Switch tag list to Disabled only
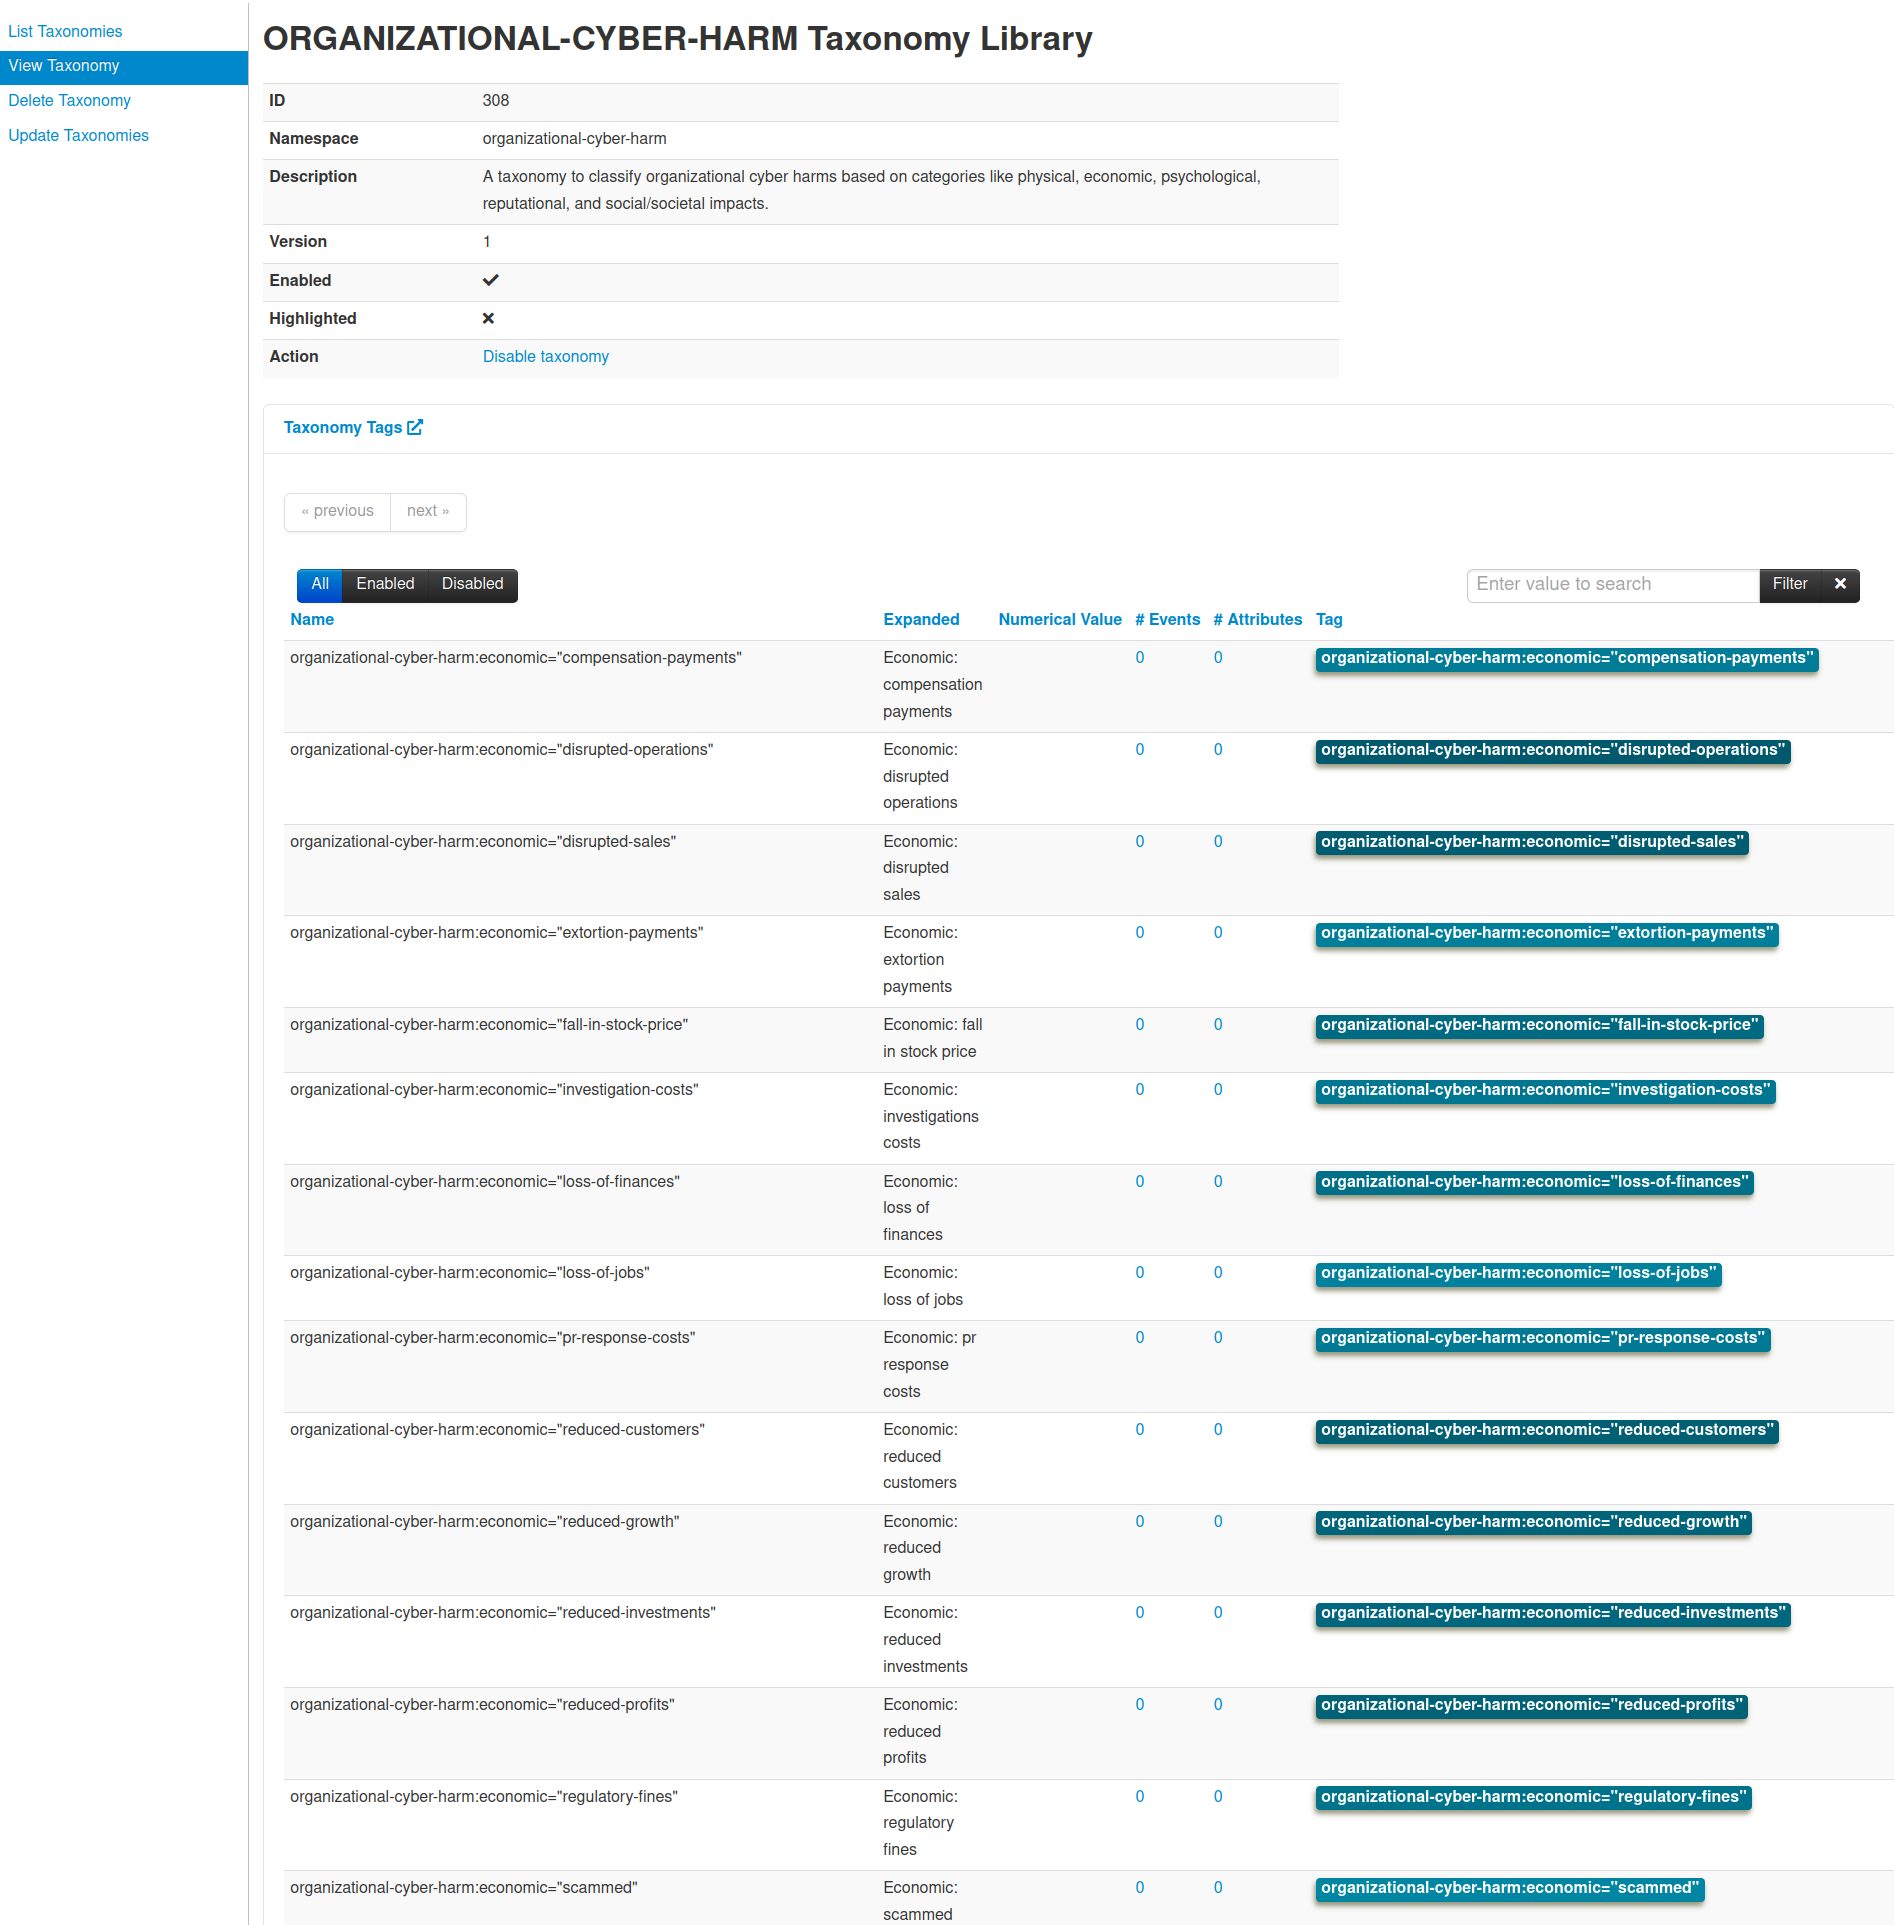The height and width of the screenshot is (1925, 1894). (x=472, y=584)
